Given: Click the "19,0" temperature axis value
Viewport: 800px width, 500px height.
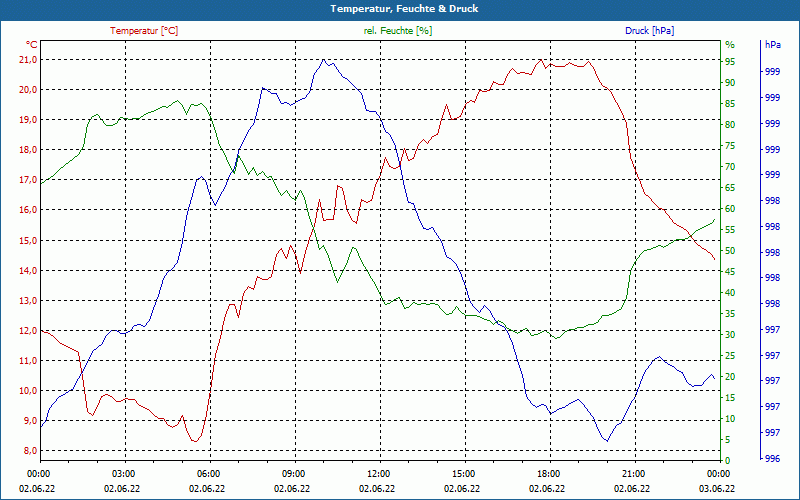Looking at the screenshot, I should (x=28, y=120).
